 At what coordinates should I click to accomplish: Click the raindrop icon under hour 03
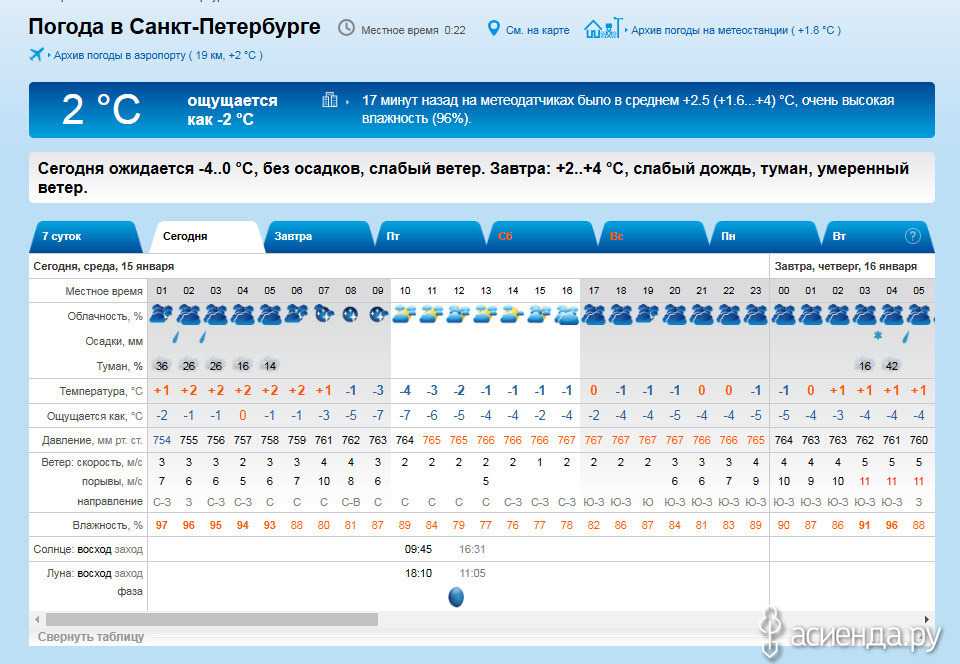click(203, 337)
